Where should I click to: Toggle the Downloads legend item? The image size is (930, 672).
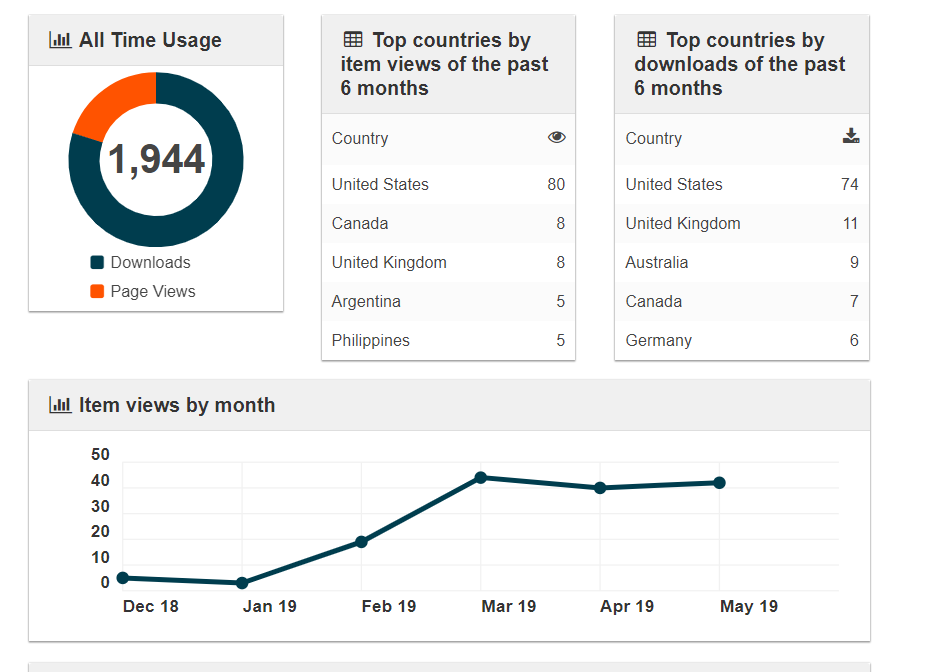tap(140, 262)
